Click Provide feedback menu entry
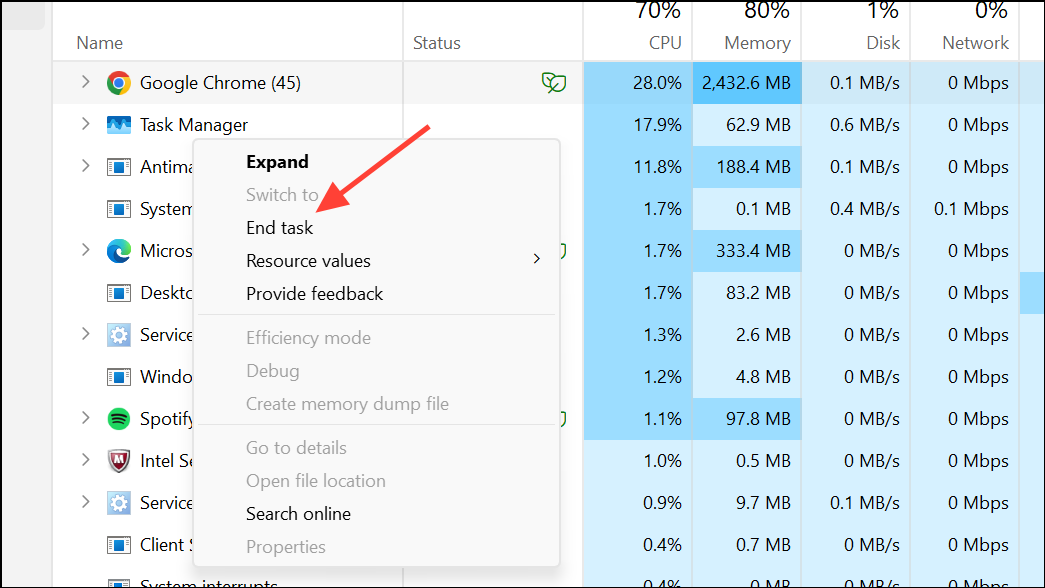This screenshot has width=1045, height=588. click(314, 294)
